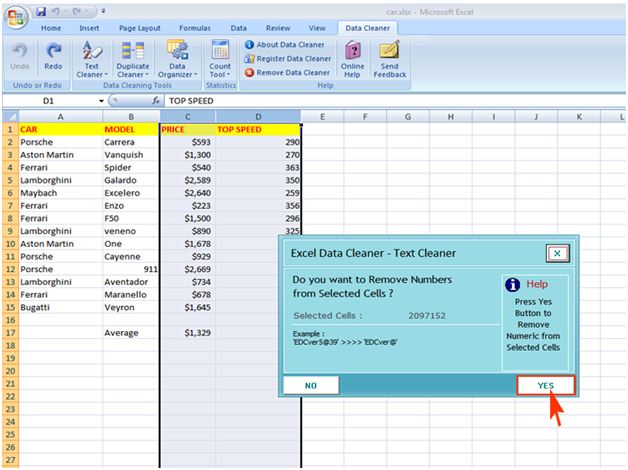Click the TOP SPEED header cell
The image size is (628, 470).
[258, 129]
